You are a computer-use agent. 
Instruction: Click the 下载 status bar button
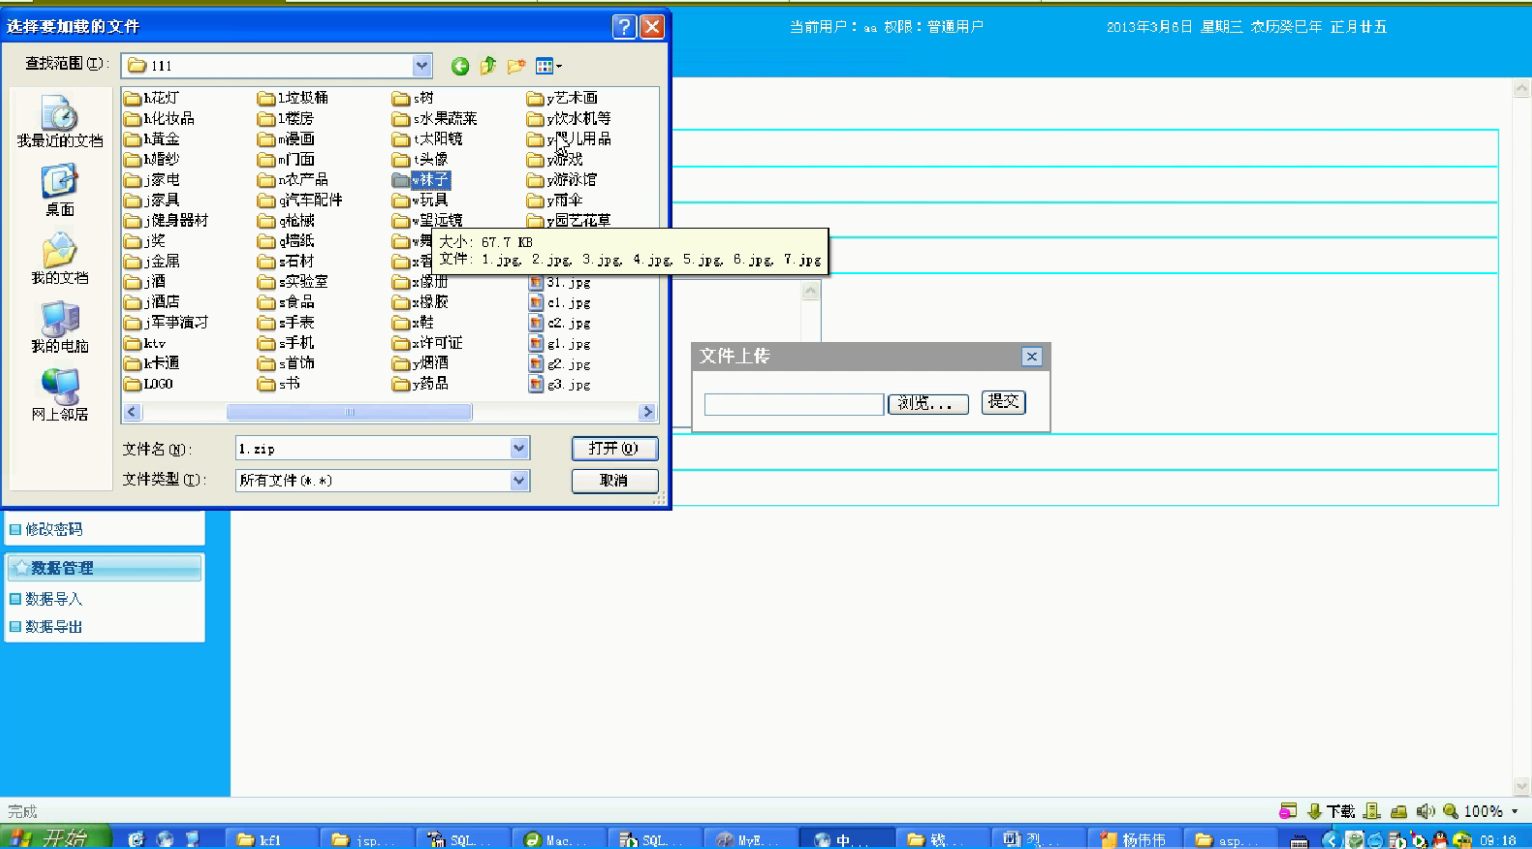pos(1331,811)
